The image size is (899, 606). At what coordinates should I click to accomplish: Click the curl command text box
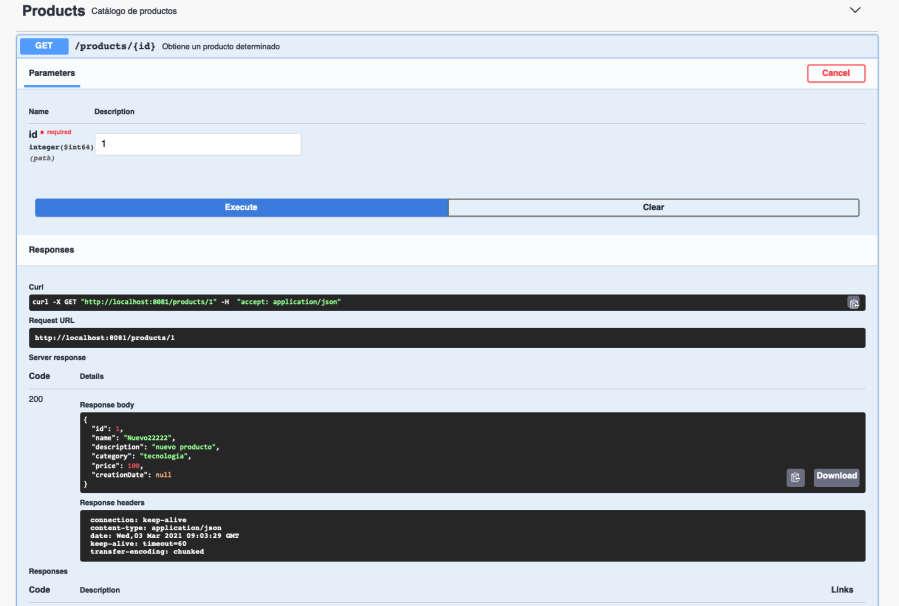300,301
